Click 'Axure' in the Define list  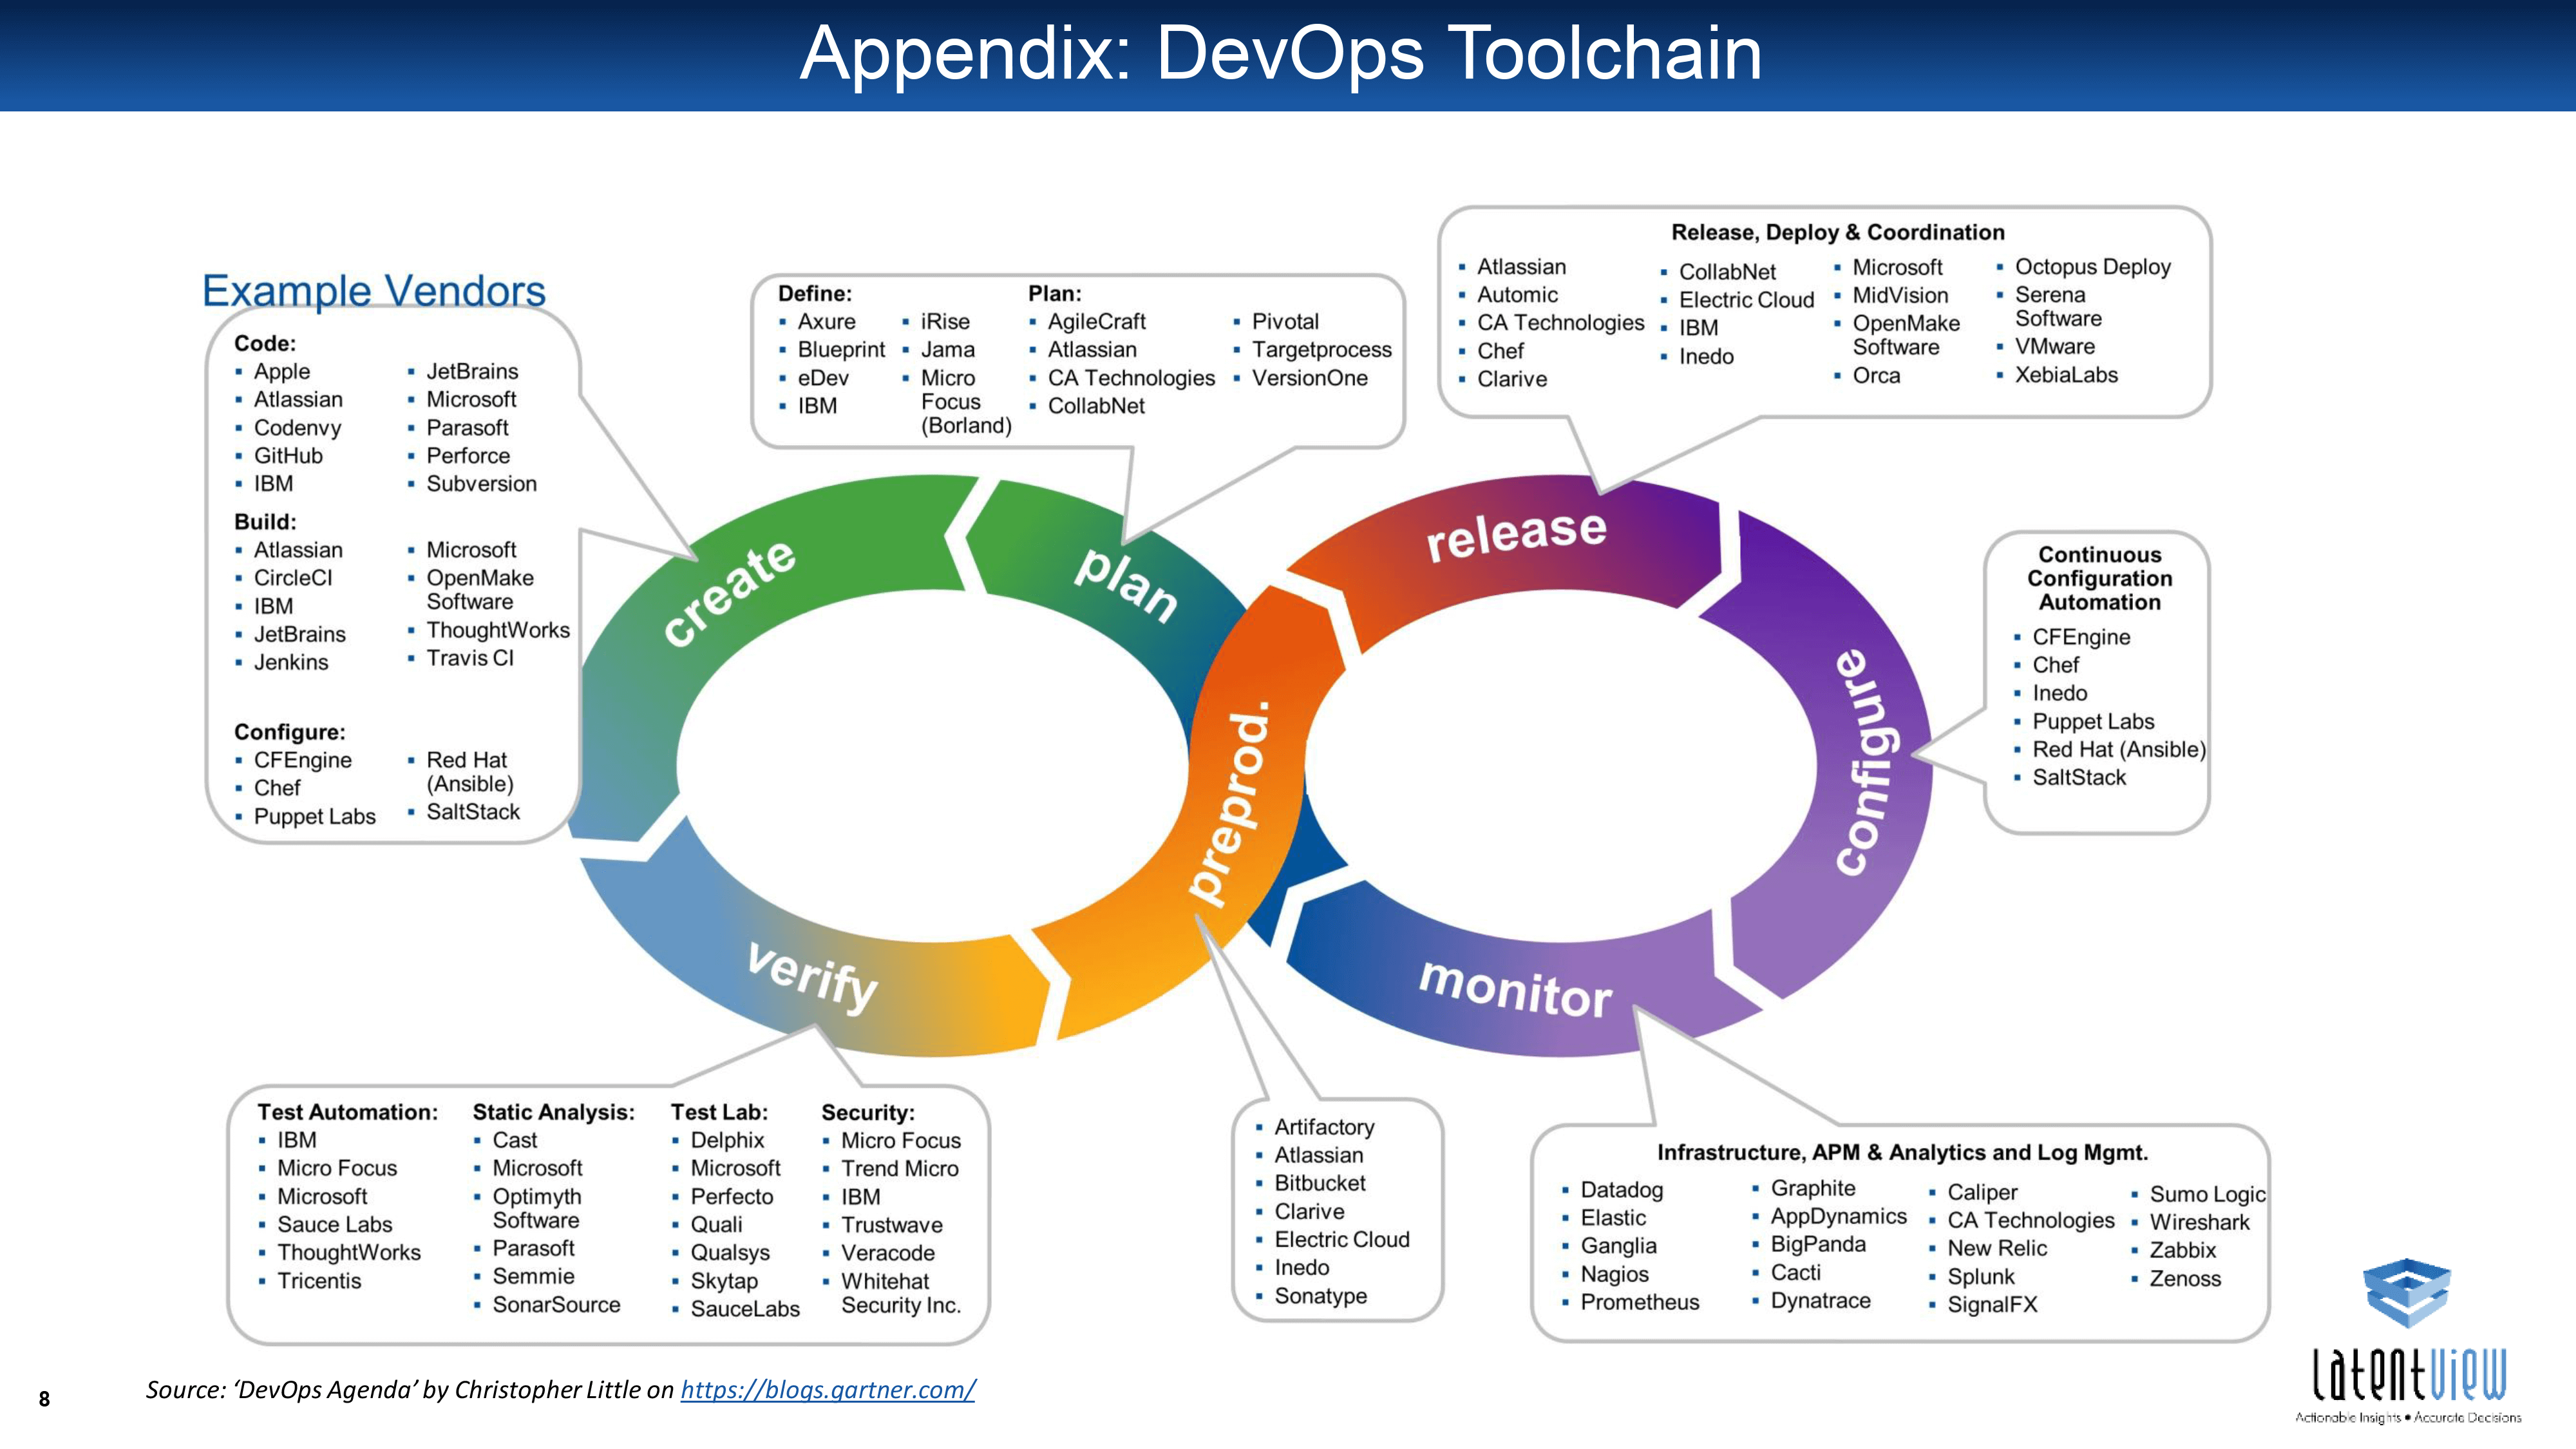(827, 322)
